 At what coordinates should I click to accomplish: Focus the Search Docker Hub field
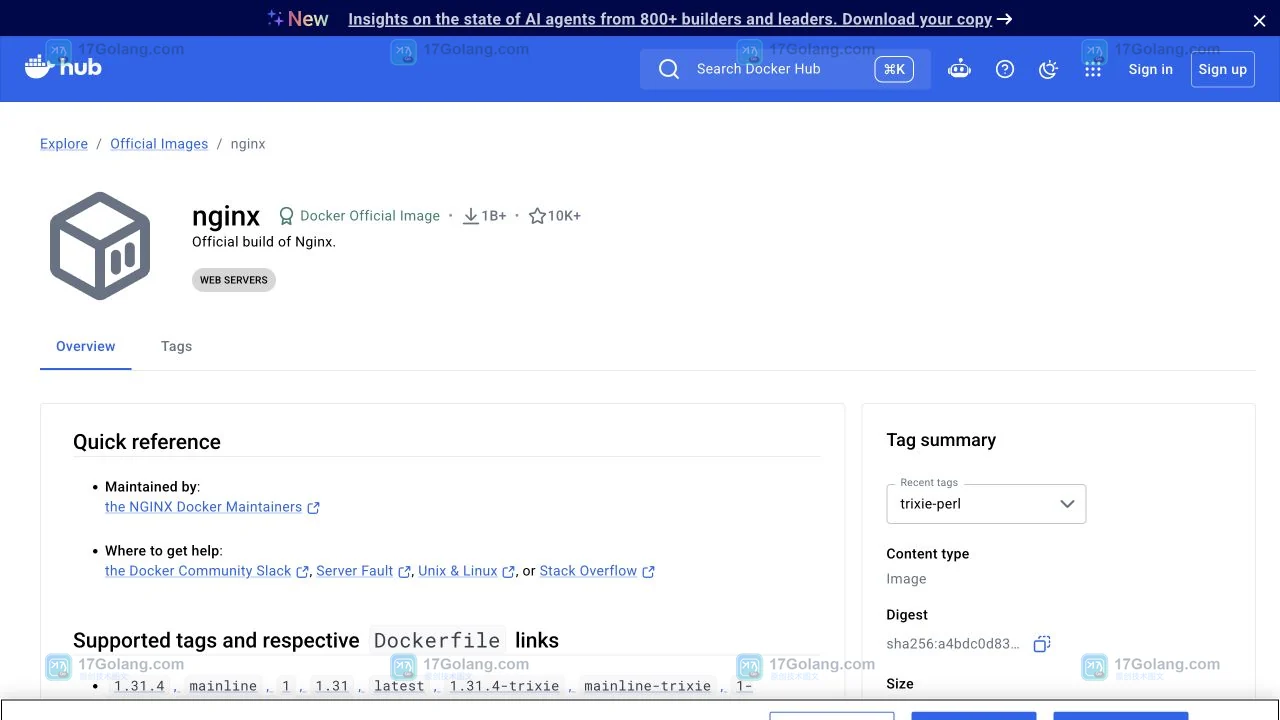785,69
